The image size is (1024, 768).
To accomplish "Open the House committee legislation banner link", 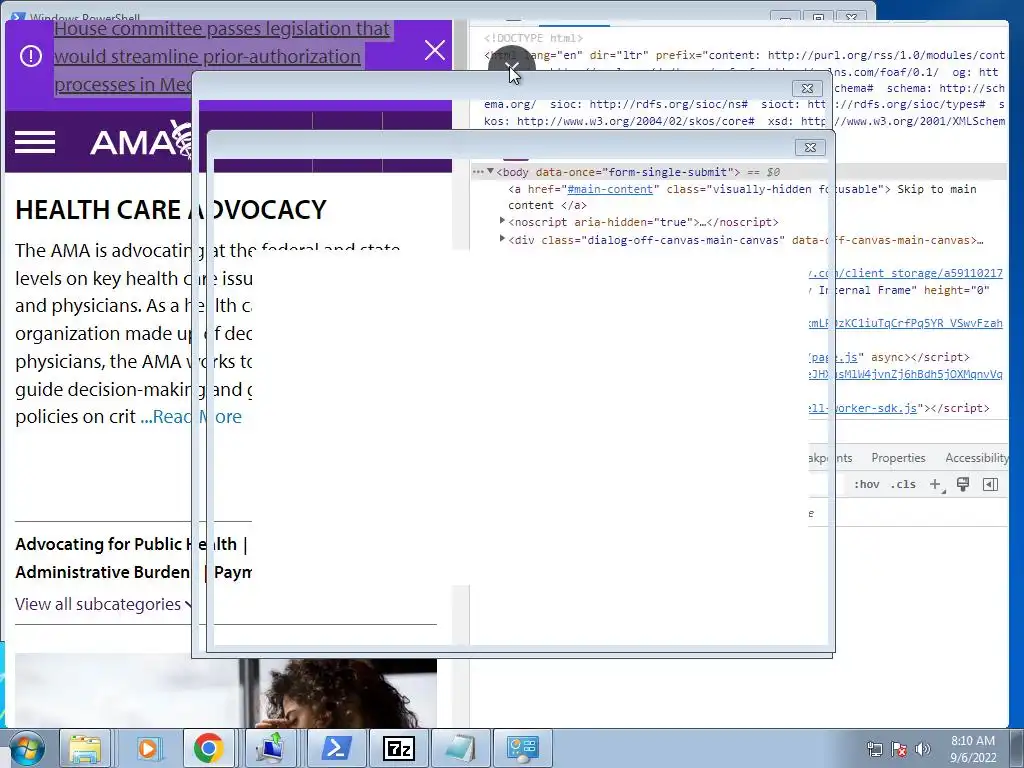I will pos(221,57).
